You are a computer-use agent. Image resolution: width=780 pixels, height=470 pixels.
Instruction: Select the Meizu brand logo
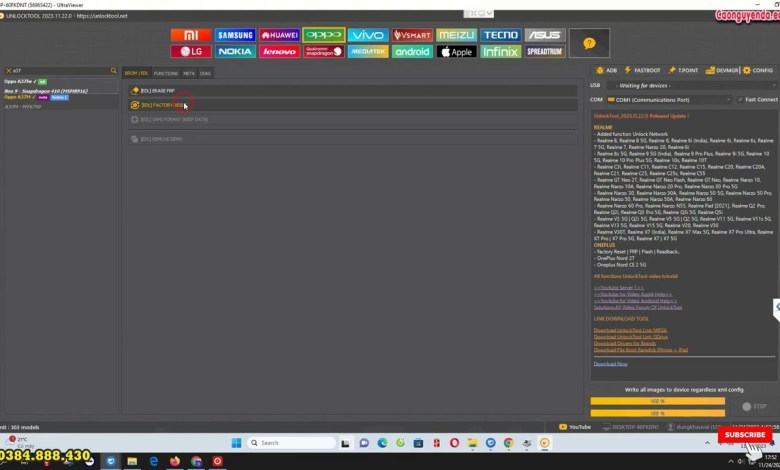click(457, 35)
